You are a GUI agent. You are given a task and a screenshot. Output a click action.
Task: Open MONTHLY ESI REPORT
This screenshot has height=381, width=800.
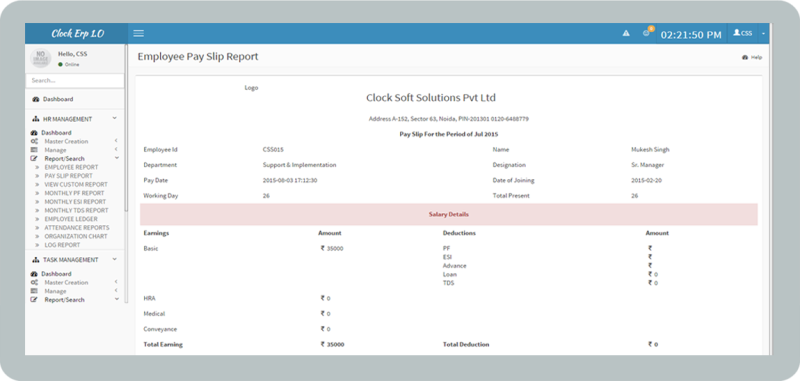click(x=75, y=202)
